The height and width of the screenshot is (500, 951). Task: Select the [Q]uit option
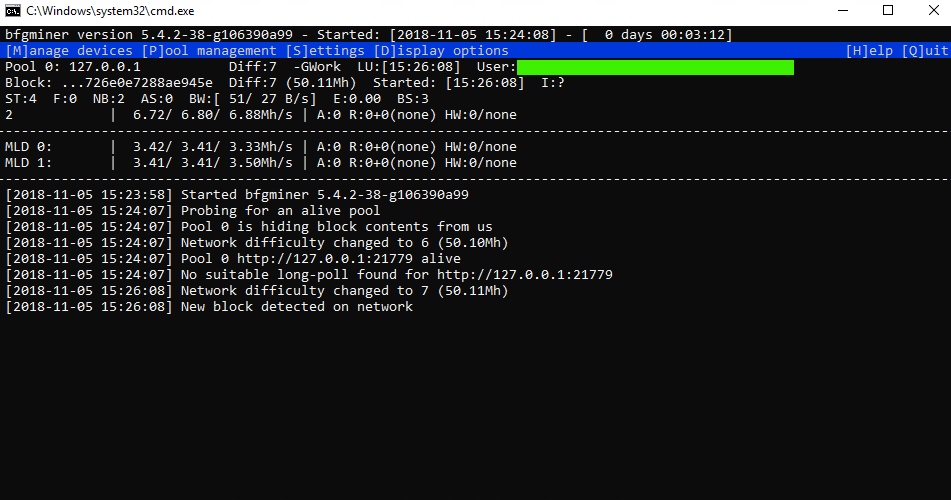tap(924, 50)
